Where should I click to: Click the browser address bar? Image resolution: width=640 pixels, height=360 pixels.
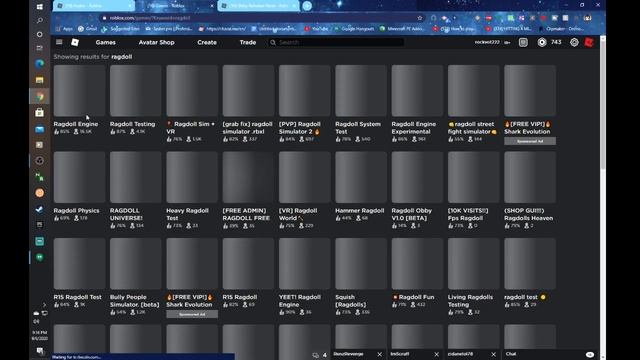coord(261,18)
